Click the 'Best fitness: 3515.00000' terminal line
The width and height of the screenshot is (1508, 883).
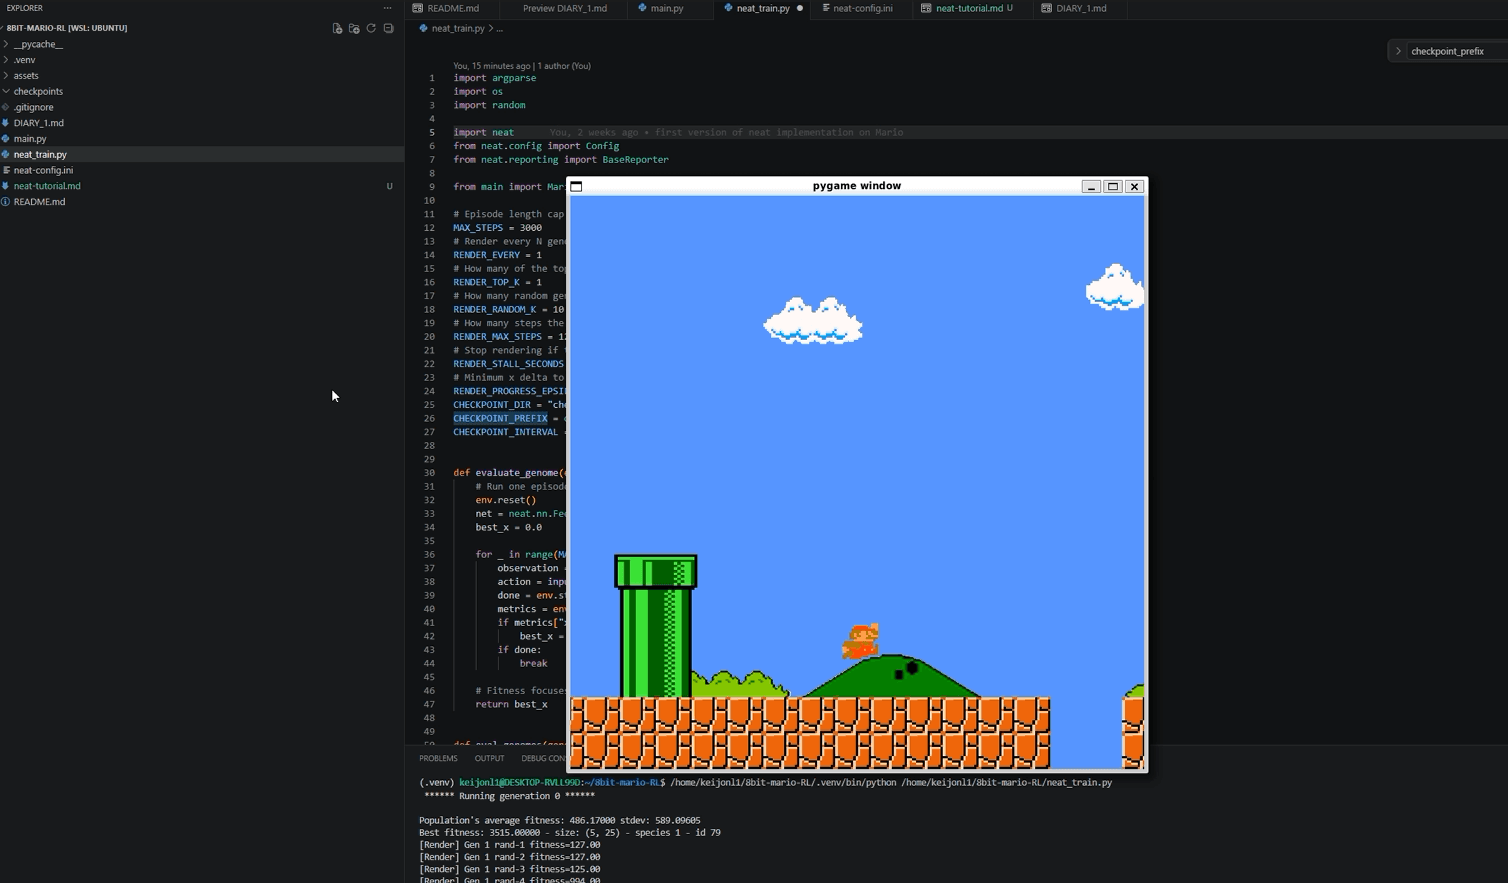click(x=569, y=832)
